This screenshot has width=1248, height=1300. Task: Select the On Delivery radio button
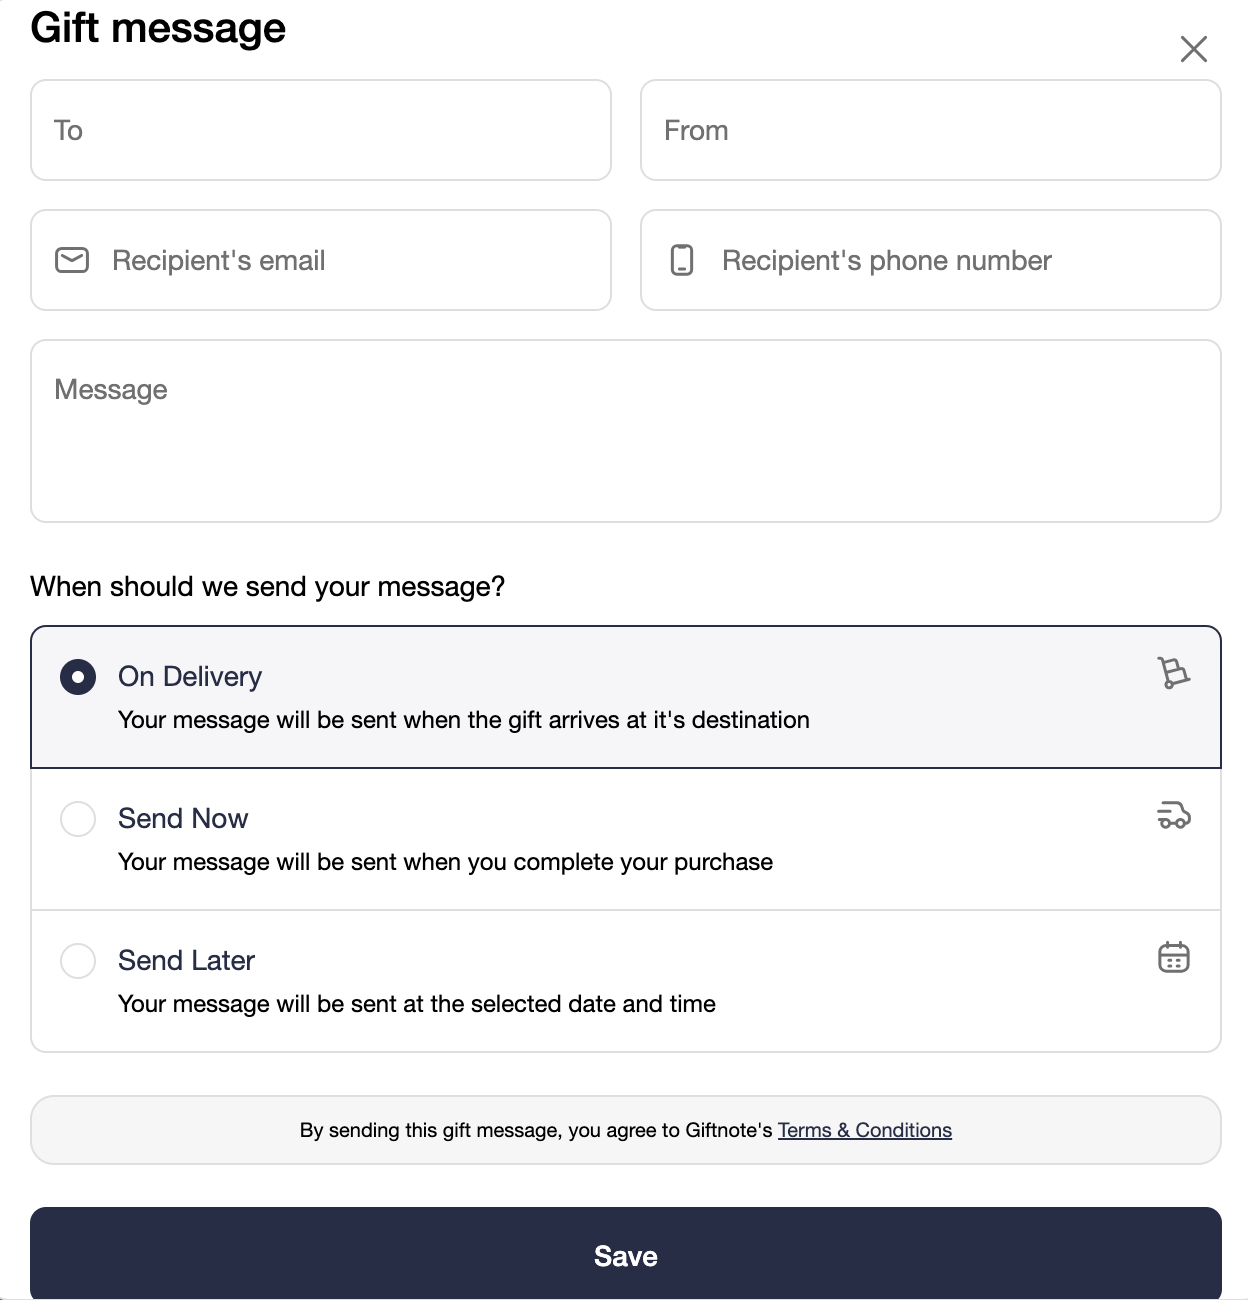(78, 677)
